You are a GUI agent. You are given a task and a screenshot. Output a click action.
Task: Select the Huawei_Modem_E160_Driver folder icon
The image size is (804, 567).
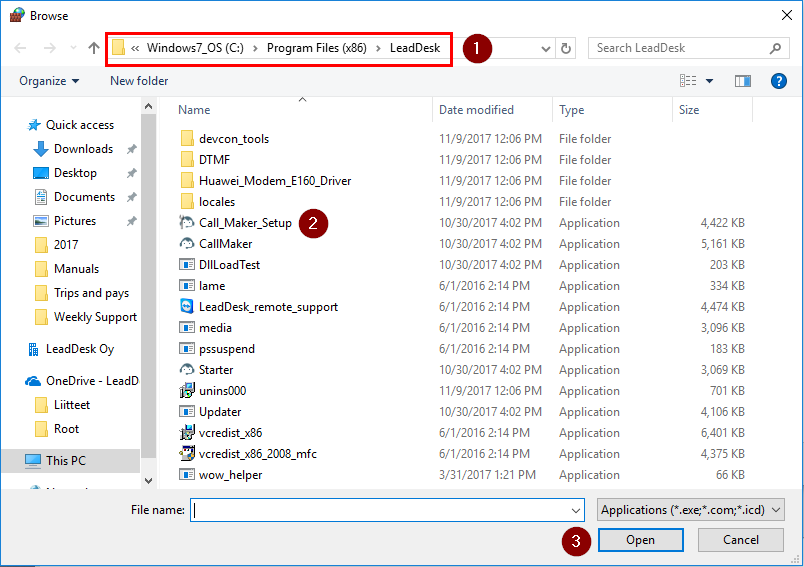click(x=187, y=181)
